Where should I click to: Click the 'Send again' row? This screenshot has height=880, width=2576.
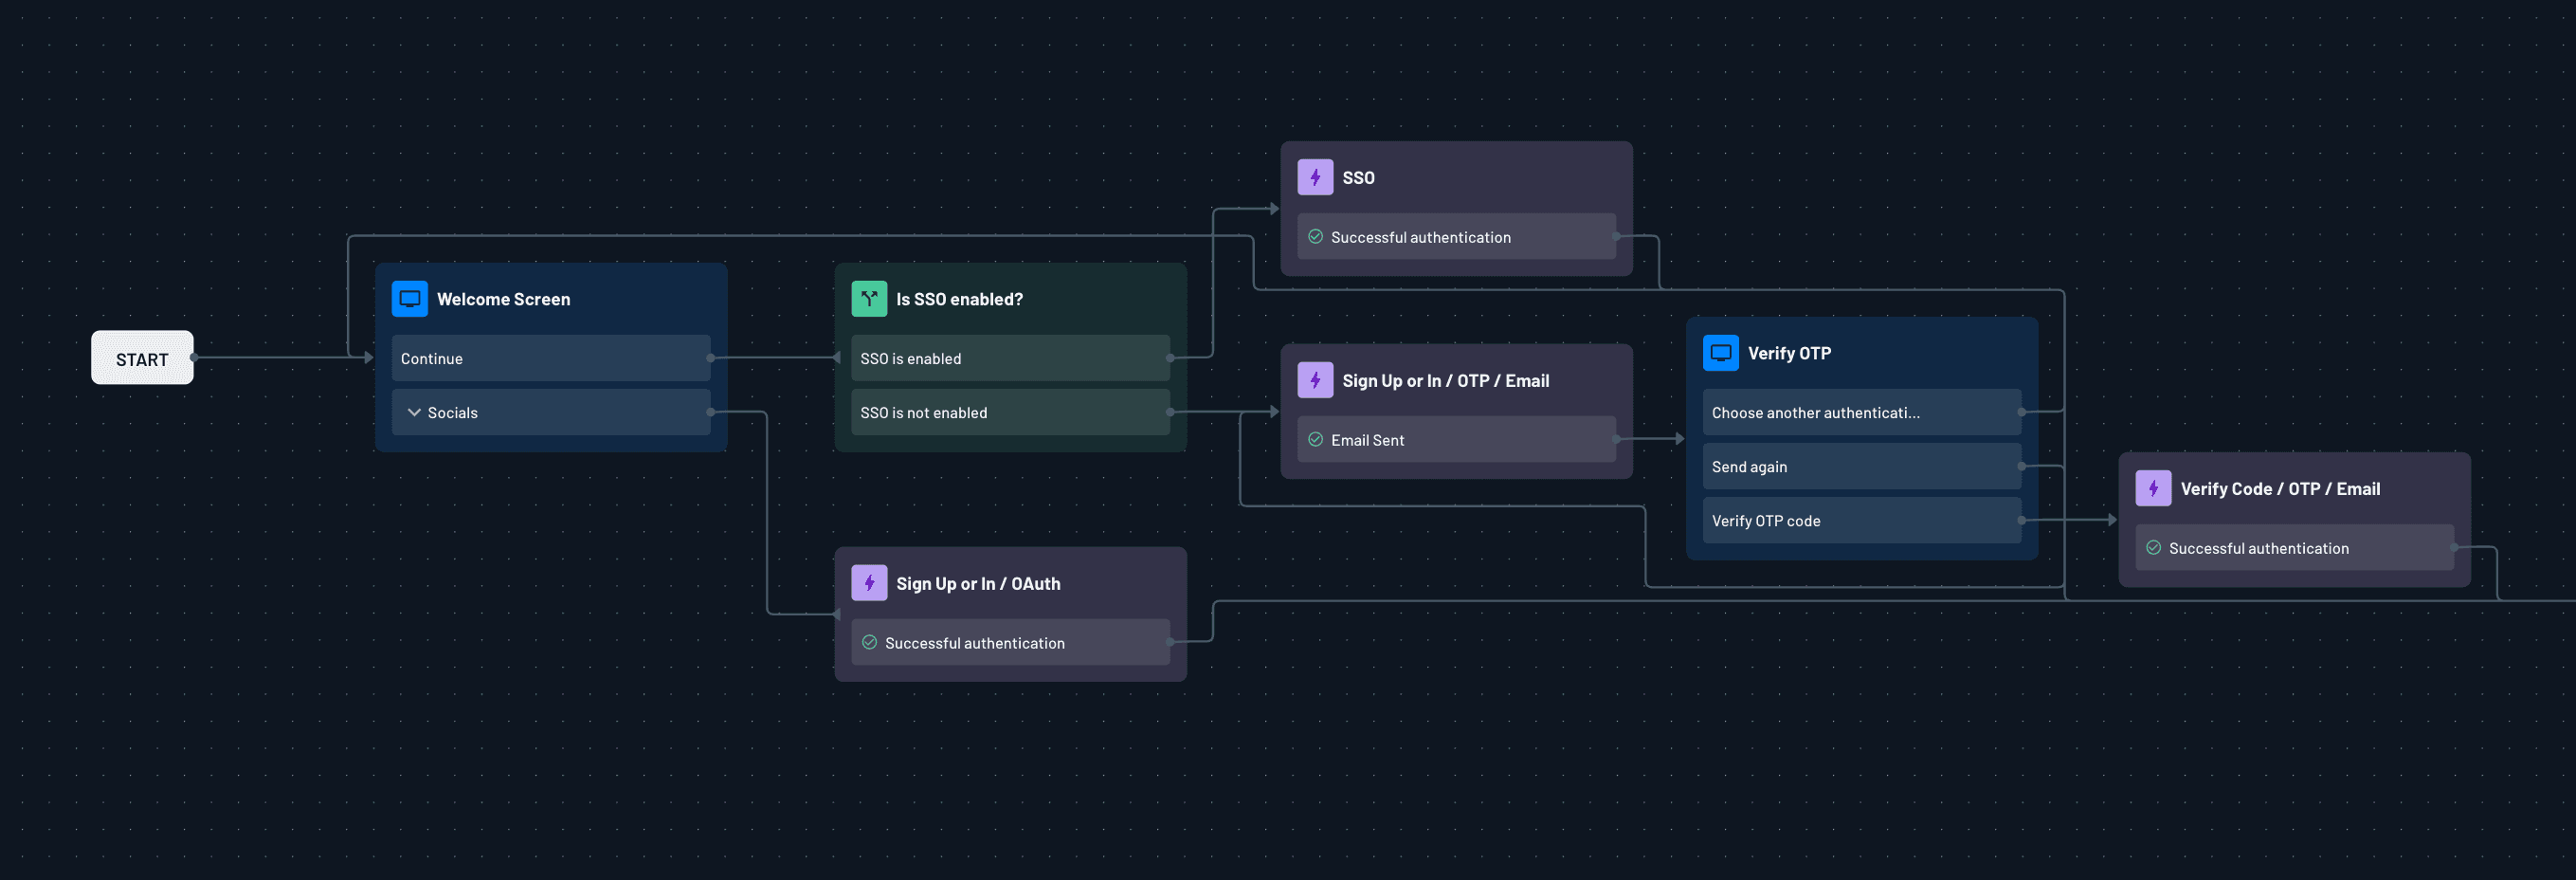1860,466
